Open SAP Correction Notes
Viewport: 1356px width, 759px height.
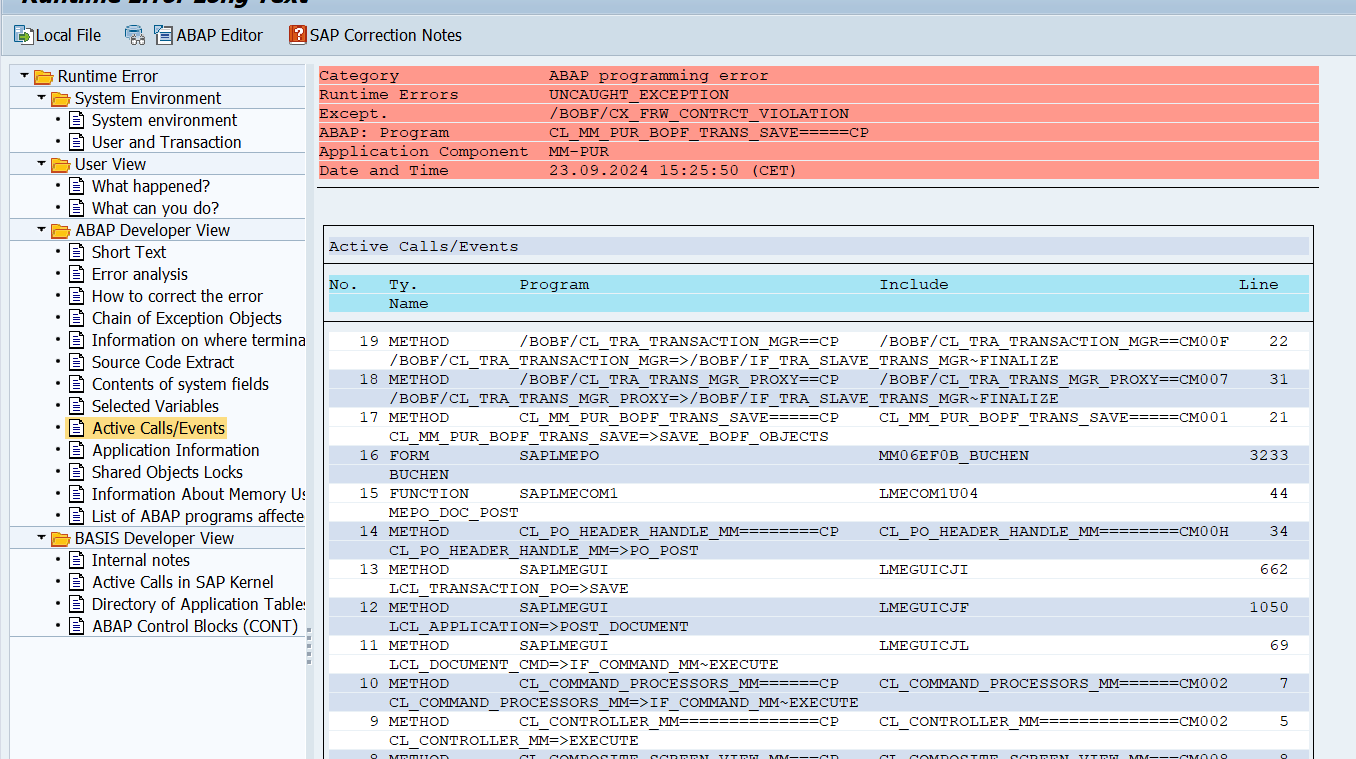pos(376,35)
